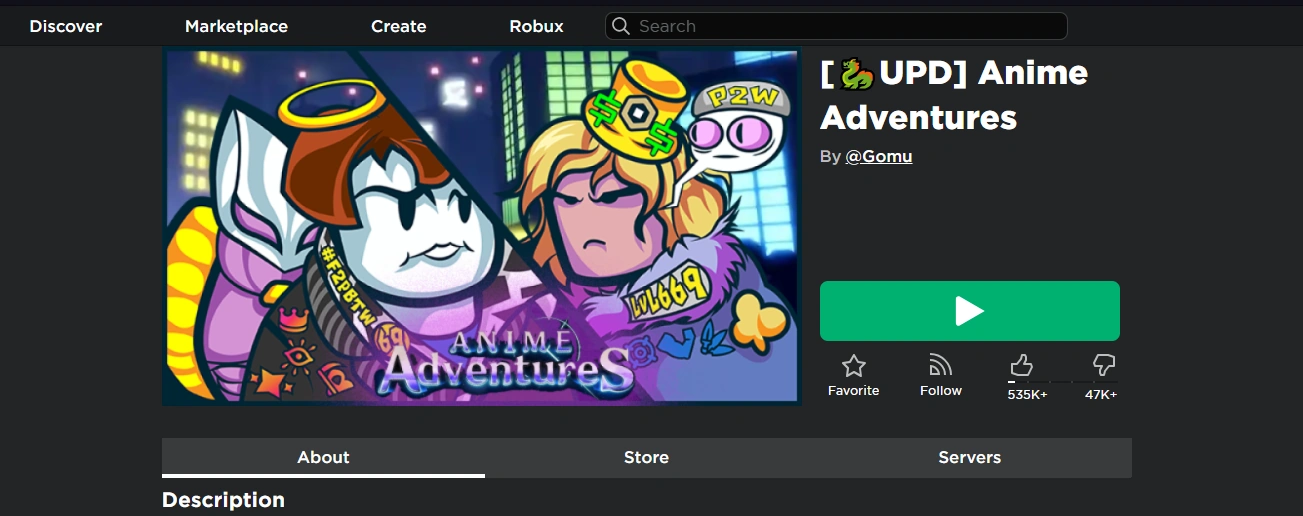Viewport: 1303px width, 516px height.
Task: Click the 535K+ likes count
Action: (x=1027, y=395)
